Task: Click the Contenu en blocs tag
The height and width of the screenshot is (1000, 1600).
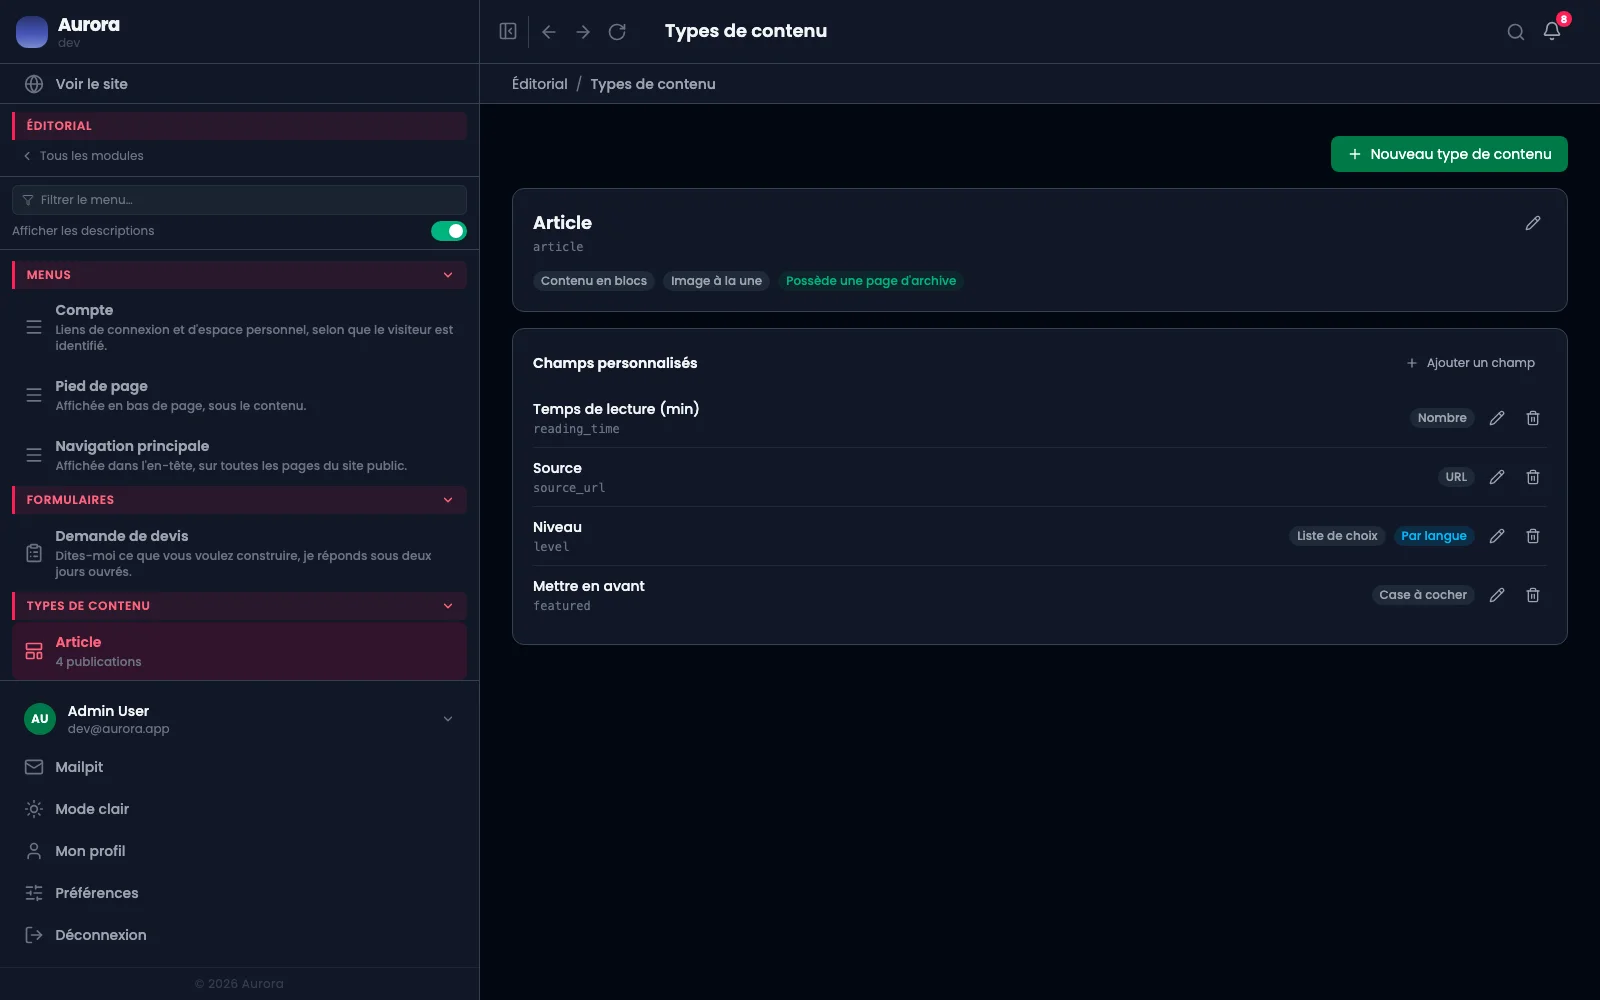Action: pos(594,281)
